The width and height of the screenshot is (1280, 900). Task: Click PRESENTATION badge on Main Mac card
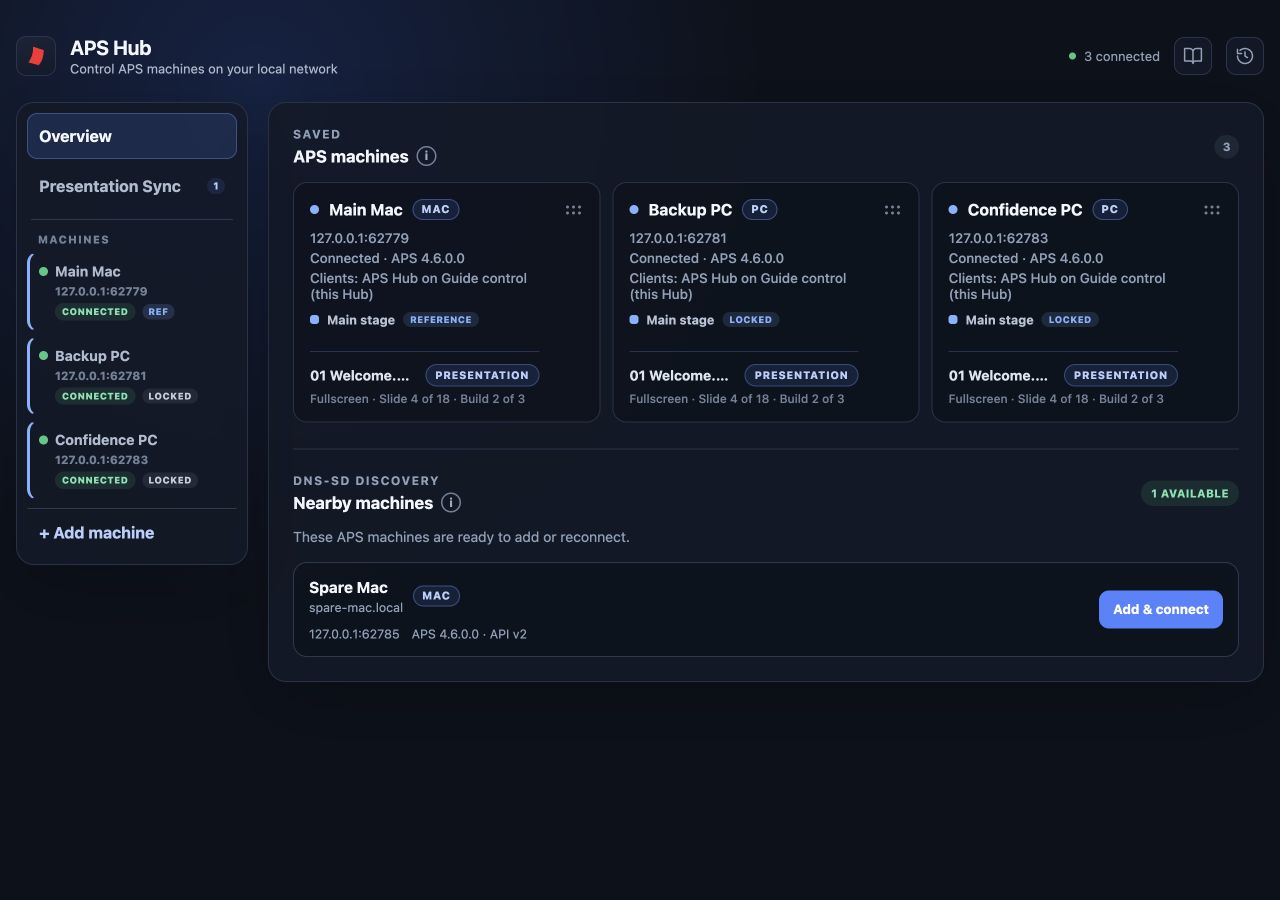482,375
